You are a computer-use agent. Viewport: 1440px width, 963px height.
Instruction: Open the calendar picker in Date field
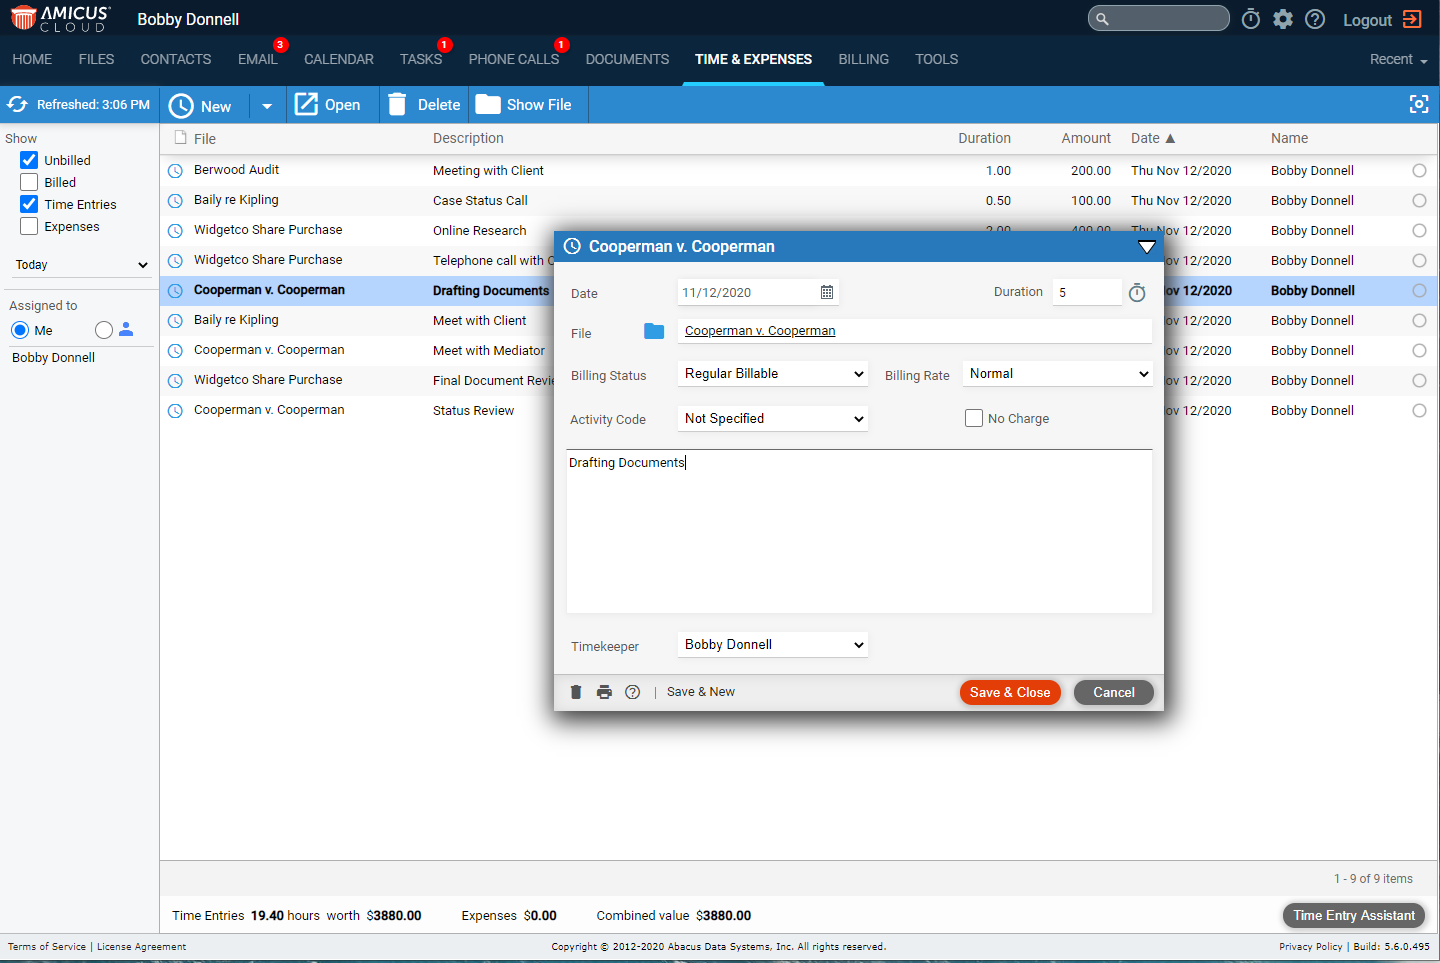pos(827,292)
